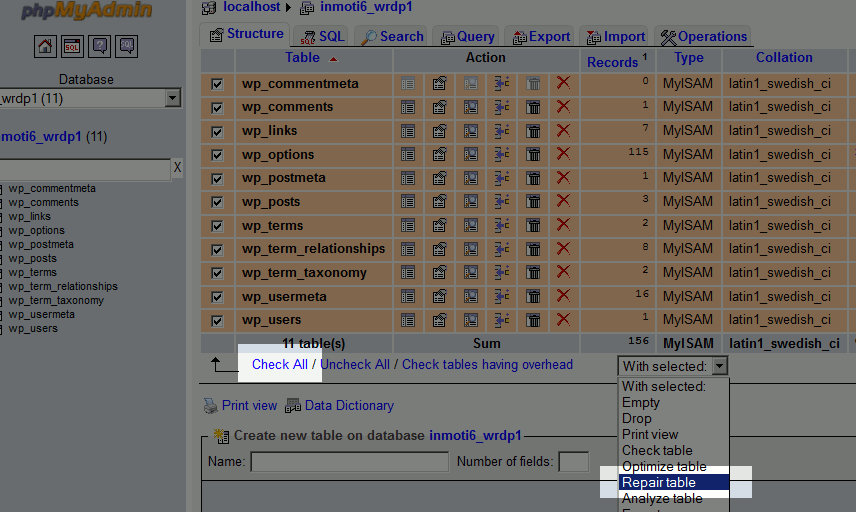Uncheck the wp_usermeta checkbox
The width and height of the screenshot is (856, 512).
pyautogui.click(x=217, y=297)
